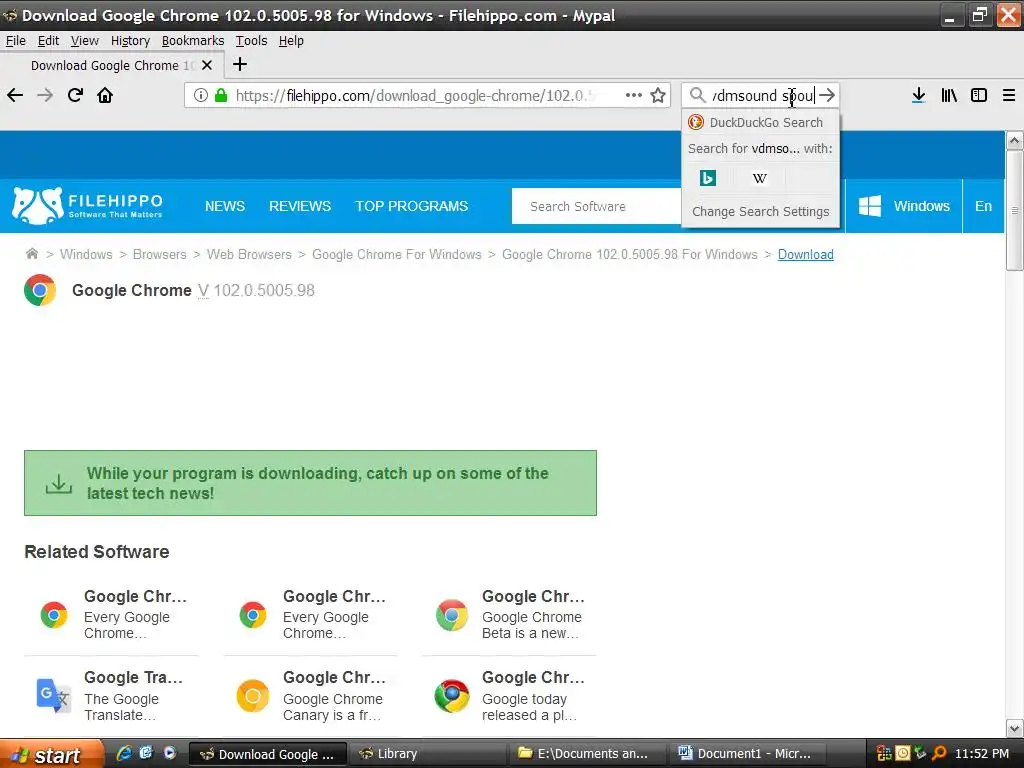Go to FileHippo NEWS section

tap(225, 206)
